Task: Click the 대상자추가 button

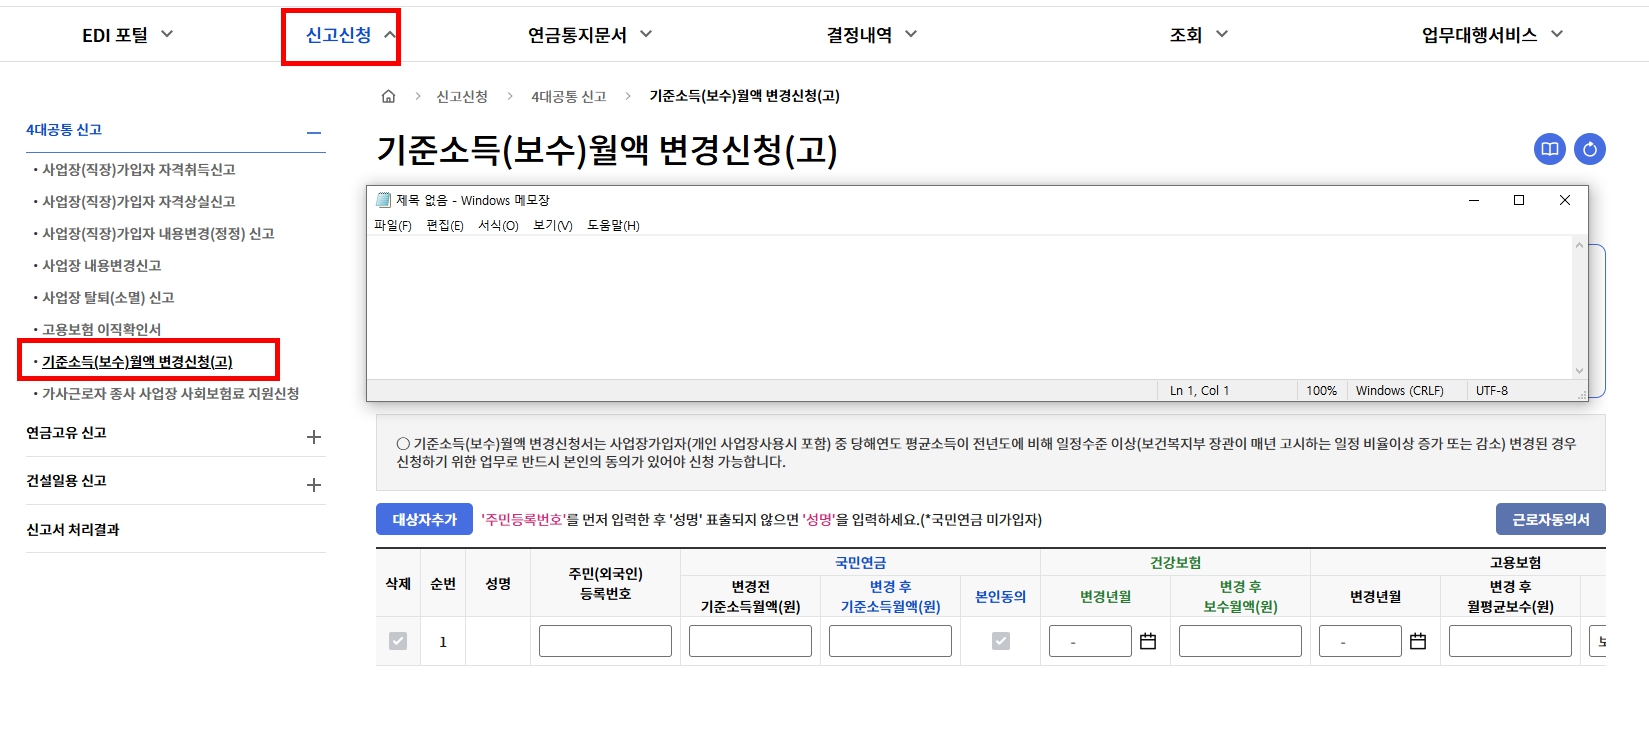Action: pos(424,519)
